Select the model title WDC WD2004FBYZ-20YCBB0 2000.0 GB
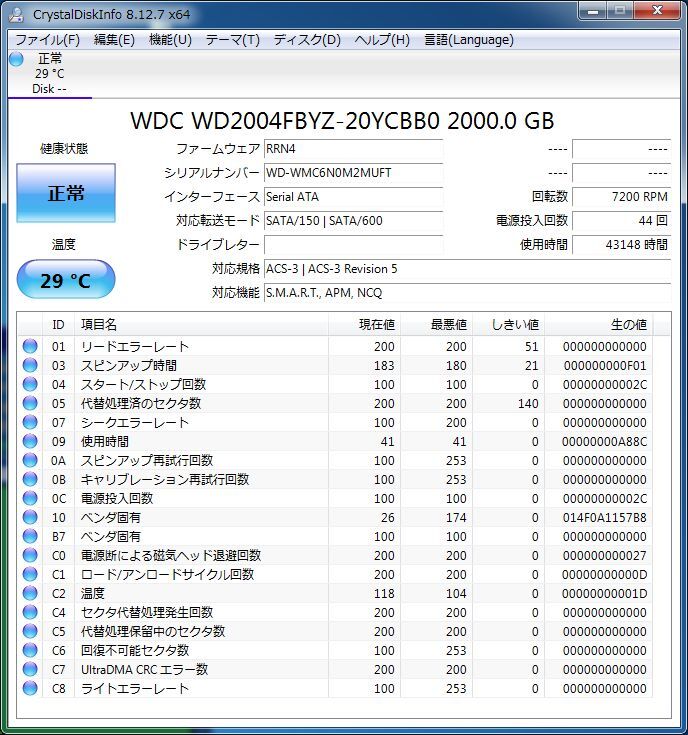 (342, 121)
